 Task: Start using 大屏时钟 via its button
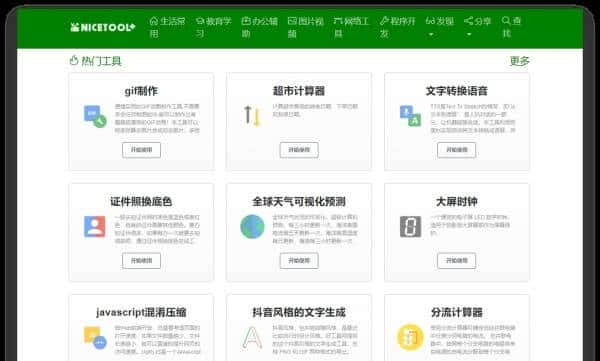457,261
